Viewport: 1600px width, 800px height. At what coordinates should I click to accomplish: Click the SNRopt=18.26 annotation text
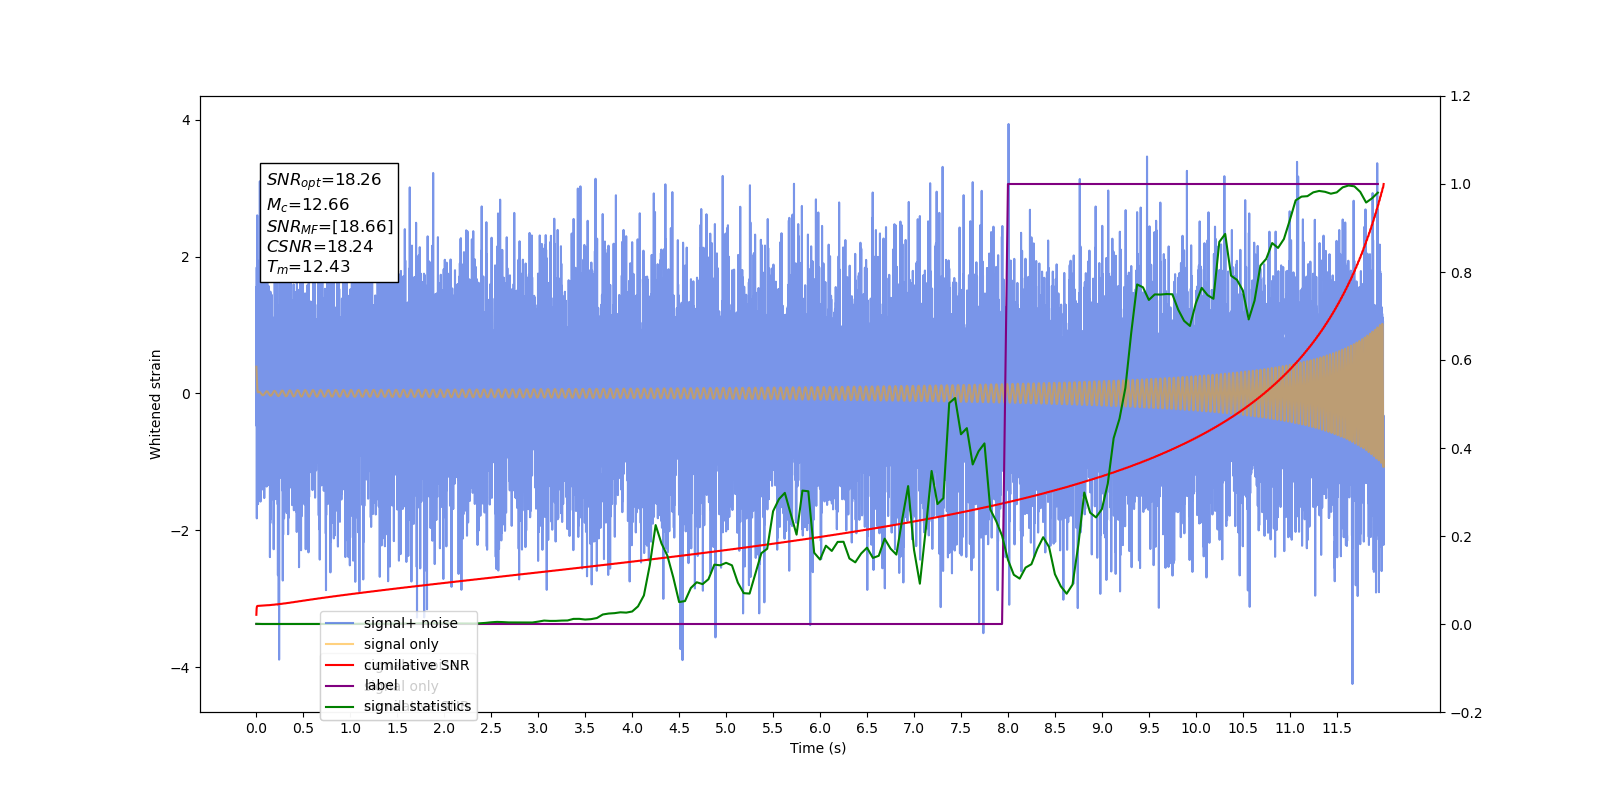[x=324, y=180]
